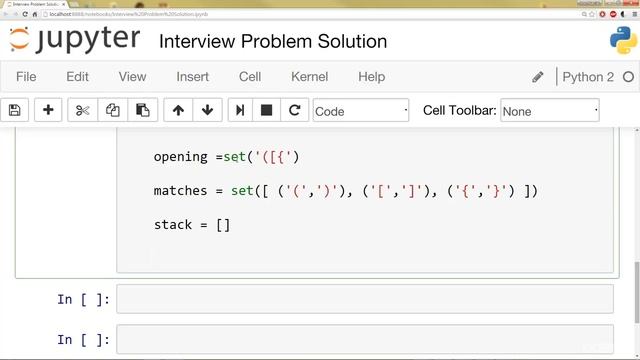The image size is (640, 360).
Task: Open the File menu
Action: coord(26,77)
